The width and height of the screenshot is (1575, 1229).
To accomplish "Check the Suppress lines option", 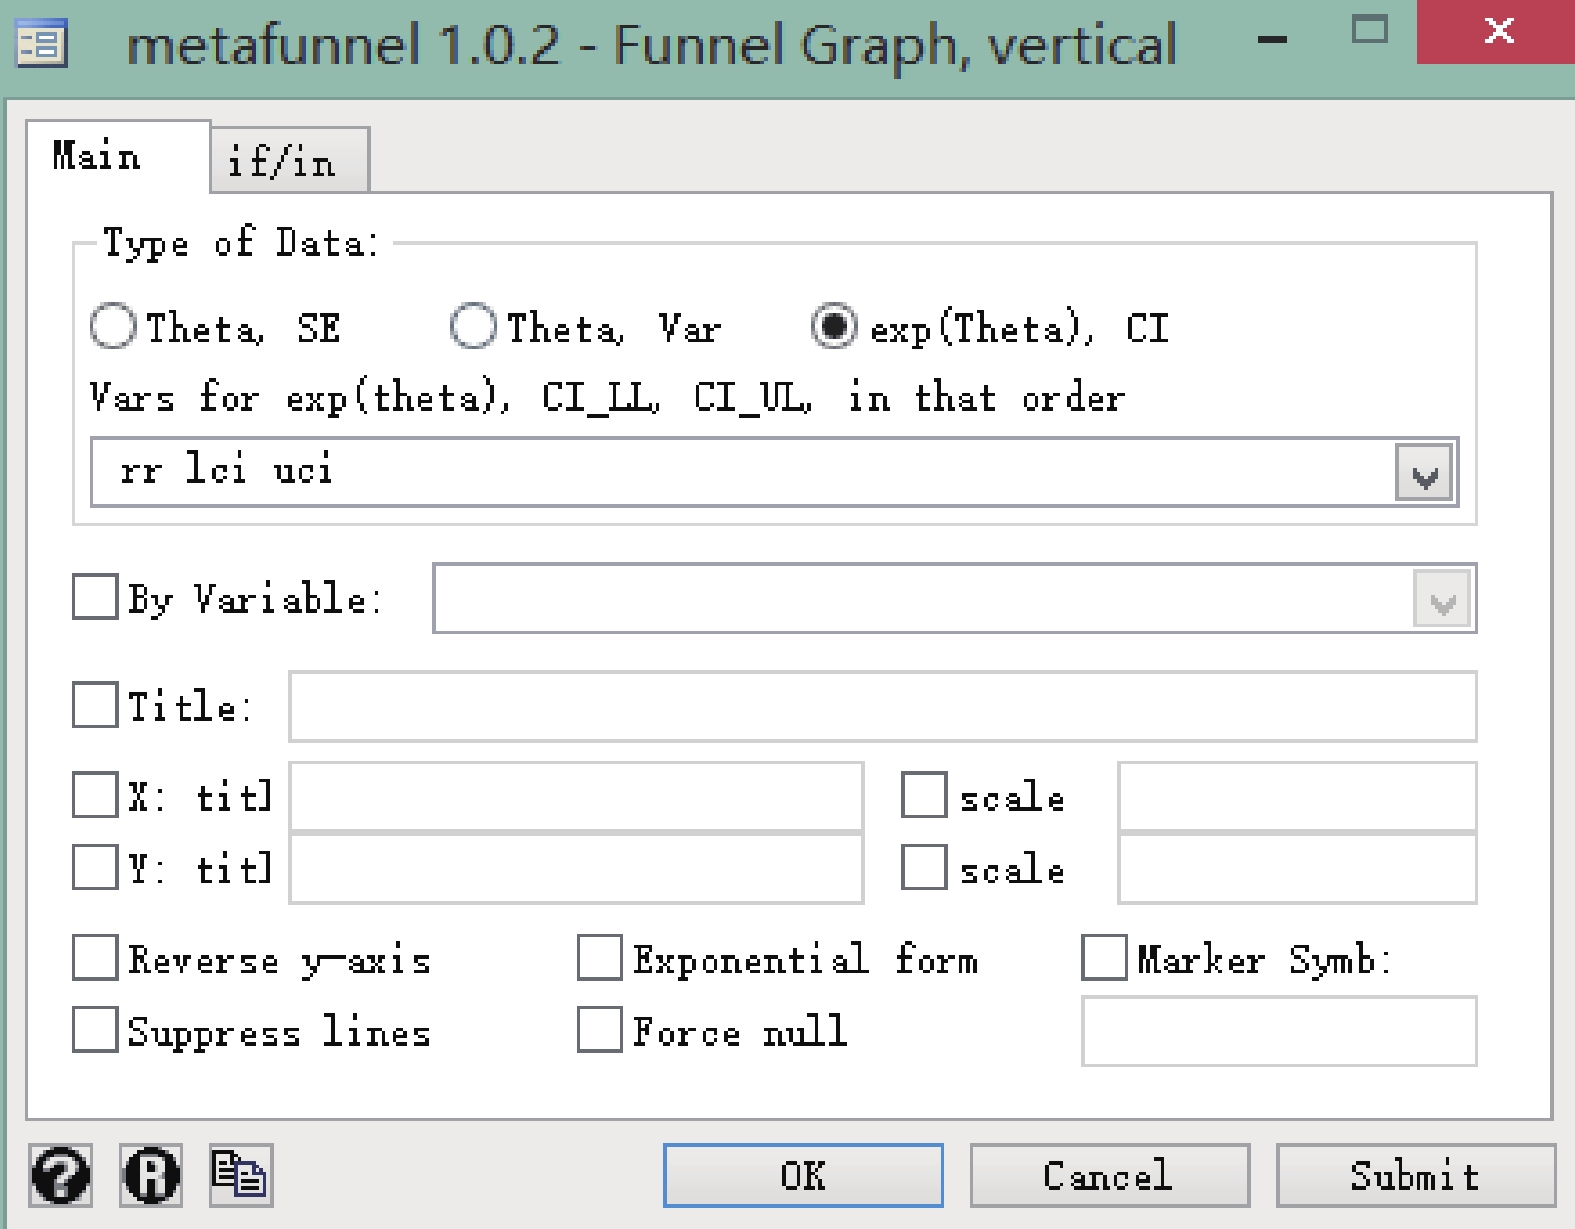I will [x=95, y=1030].
